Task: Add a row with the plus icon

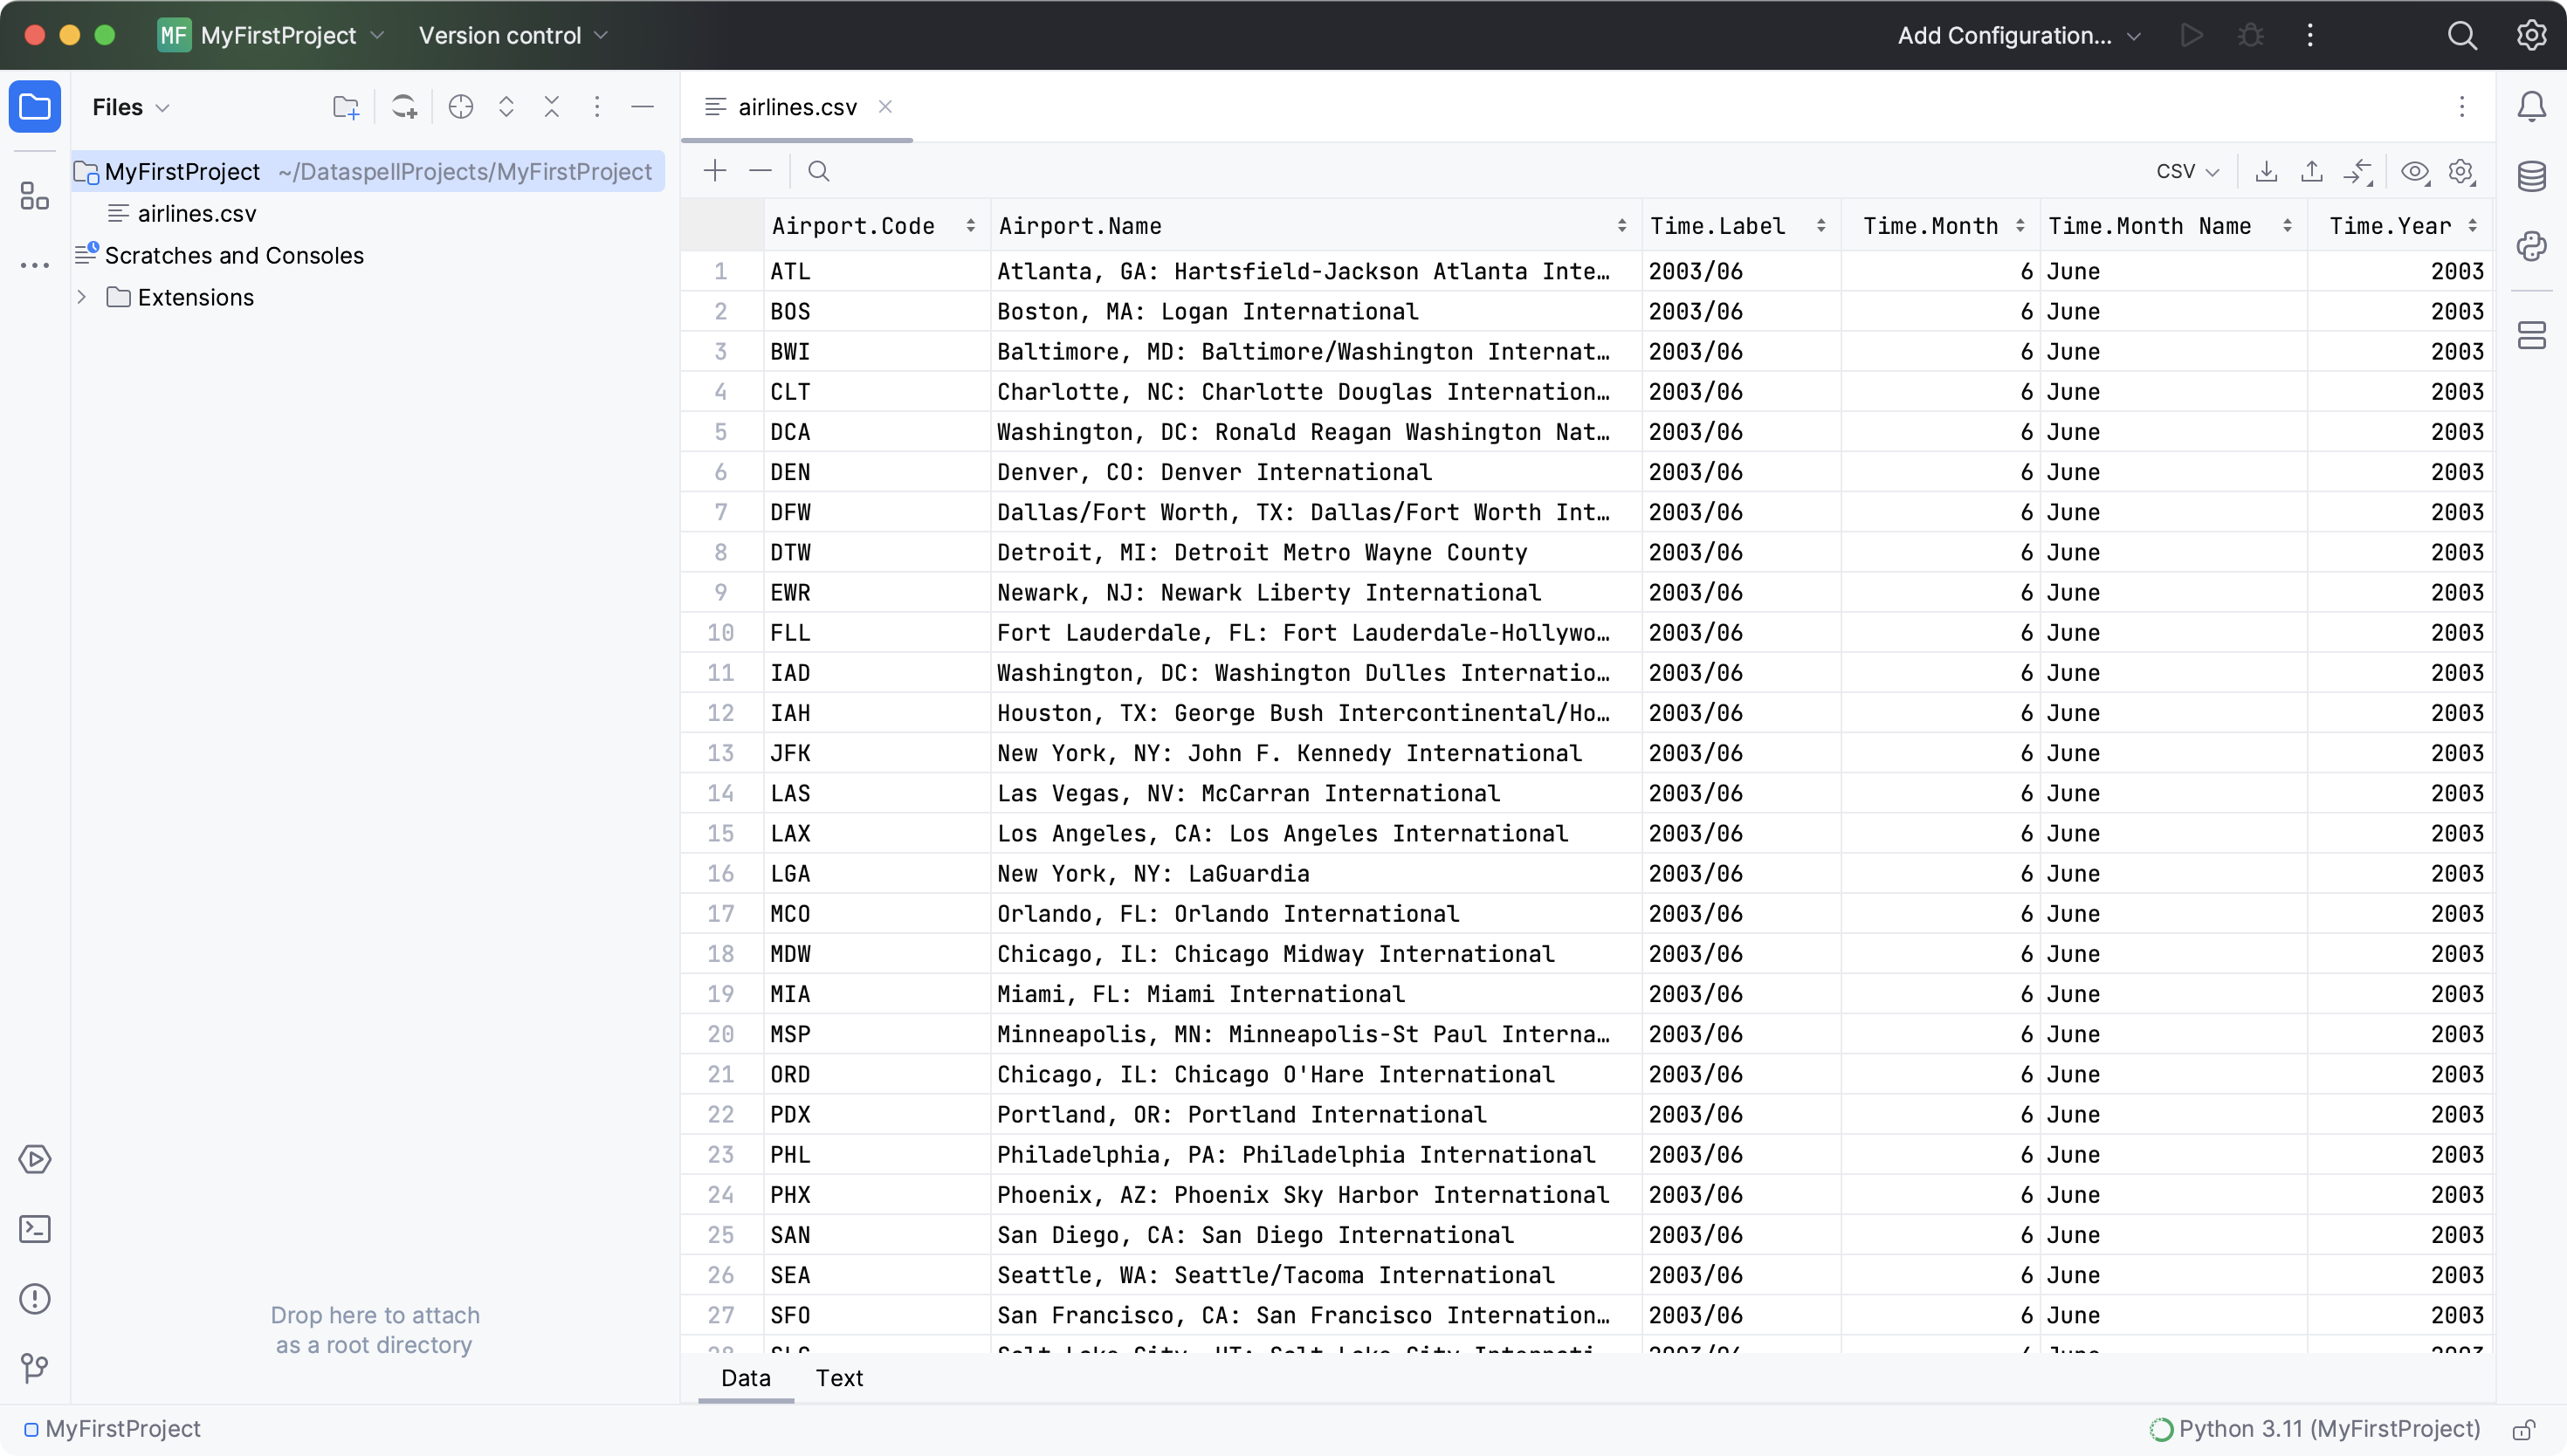Action: coord(715,171)
